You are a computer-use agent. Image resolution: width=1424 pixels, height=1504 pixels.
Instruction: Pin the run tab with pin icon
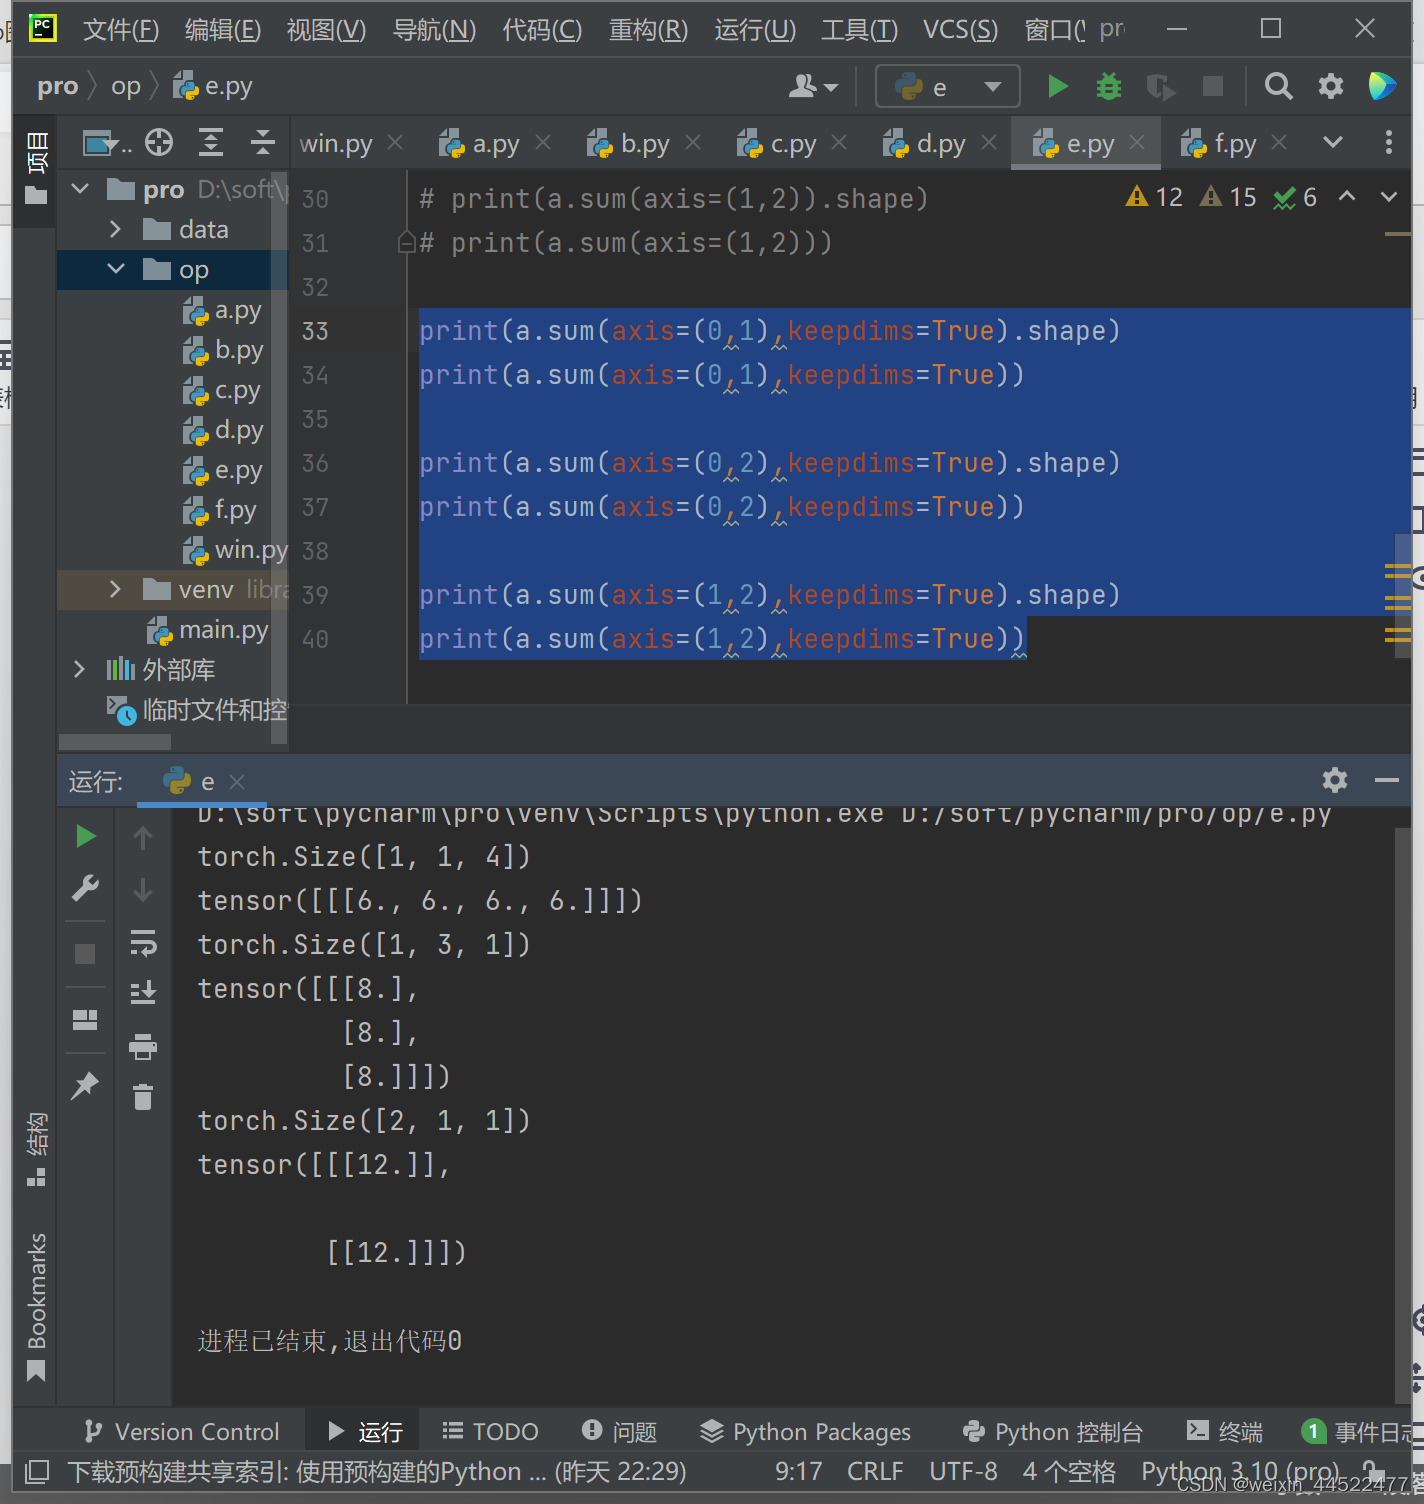[x=86, y=1084]
